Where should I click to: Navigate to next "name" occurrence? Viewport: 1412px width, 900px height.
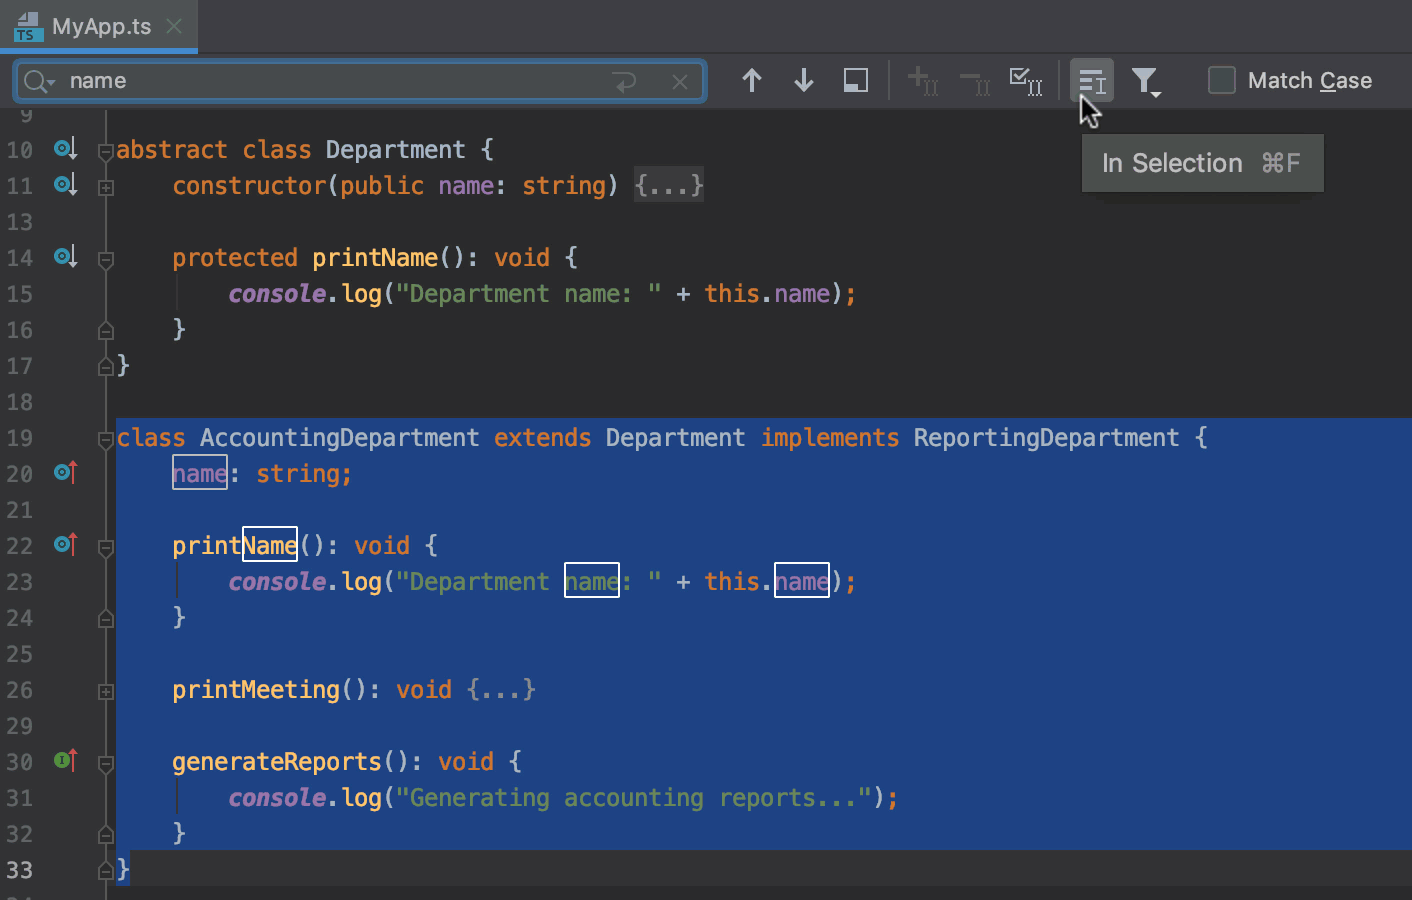click(804, 80)
